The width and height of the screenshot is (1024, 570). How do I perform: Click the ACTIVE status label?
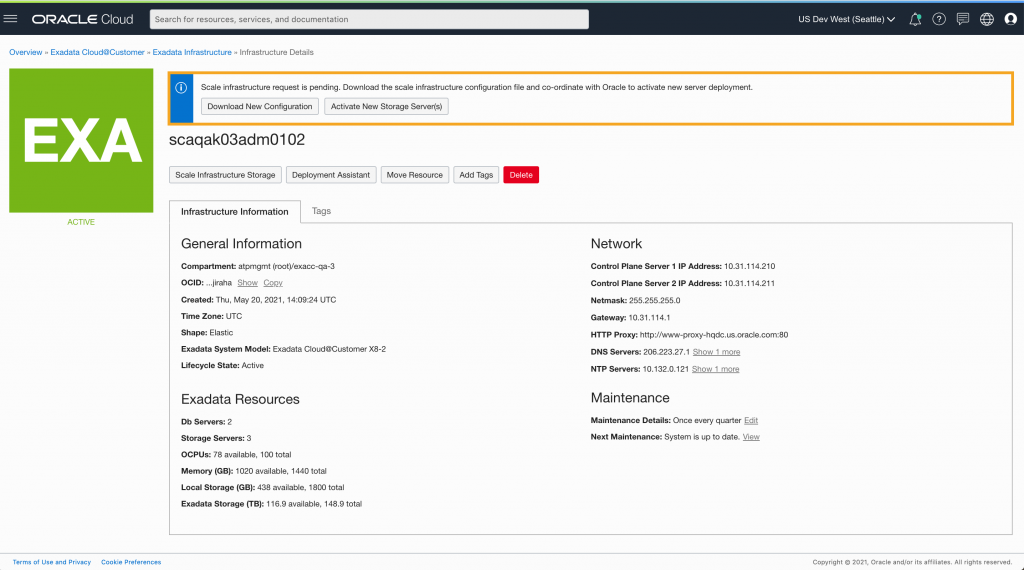pyautogui.click(x=81, y=222)
